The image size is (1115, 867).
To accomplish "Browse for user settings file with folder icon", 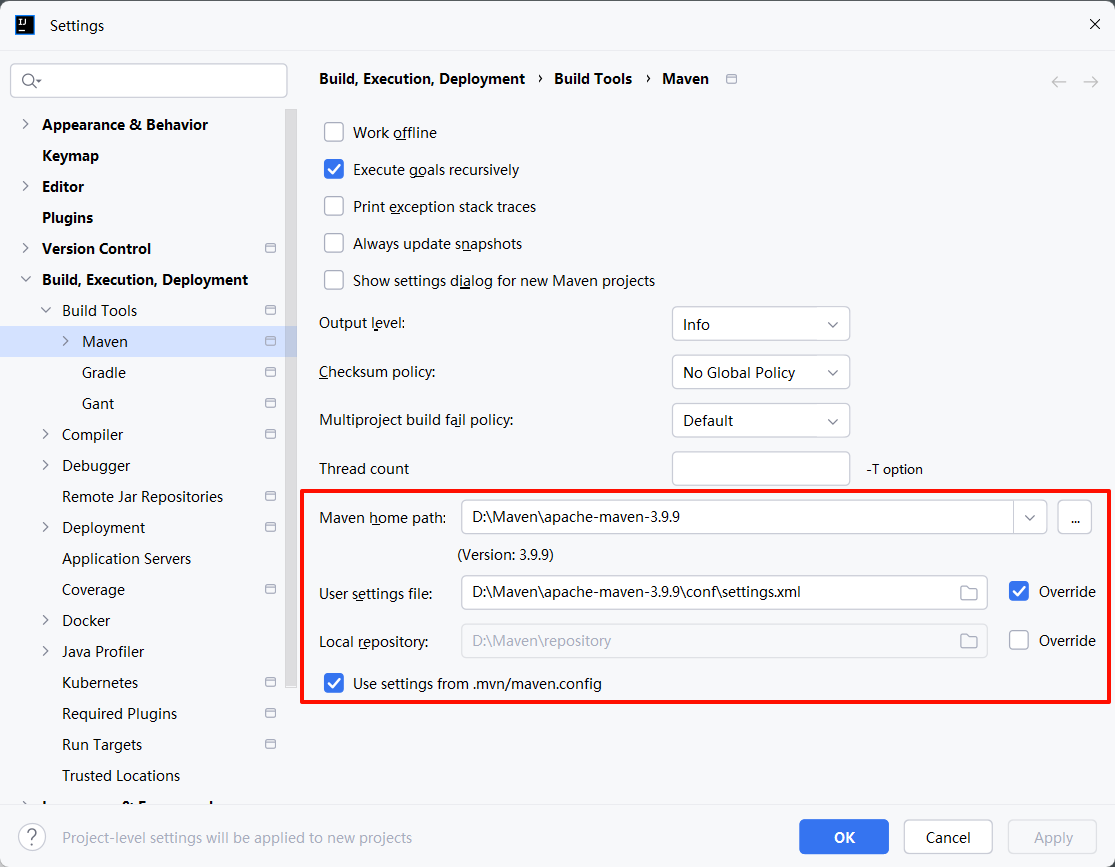I will (969, 592).
